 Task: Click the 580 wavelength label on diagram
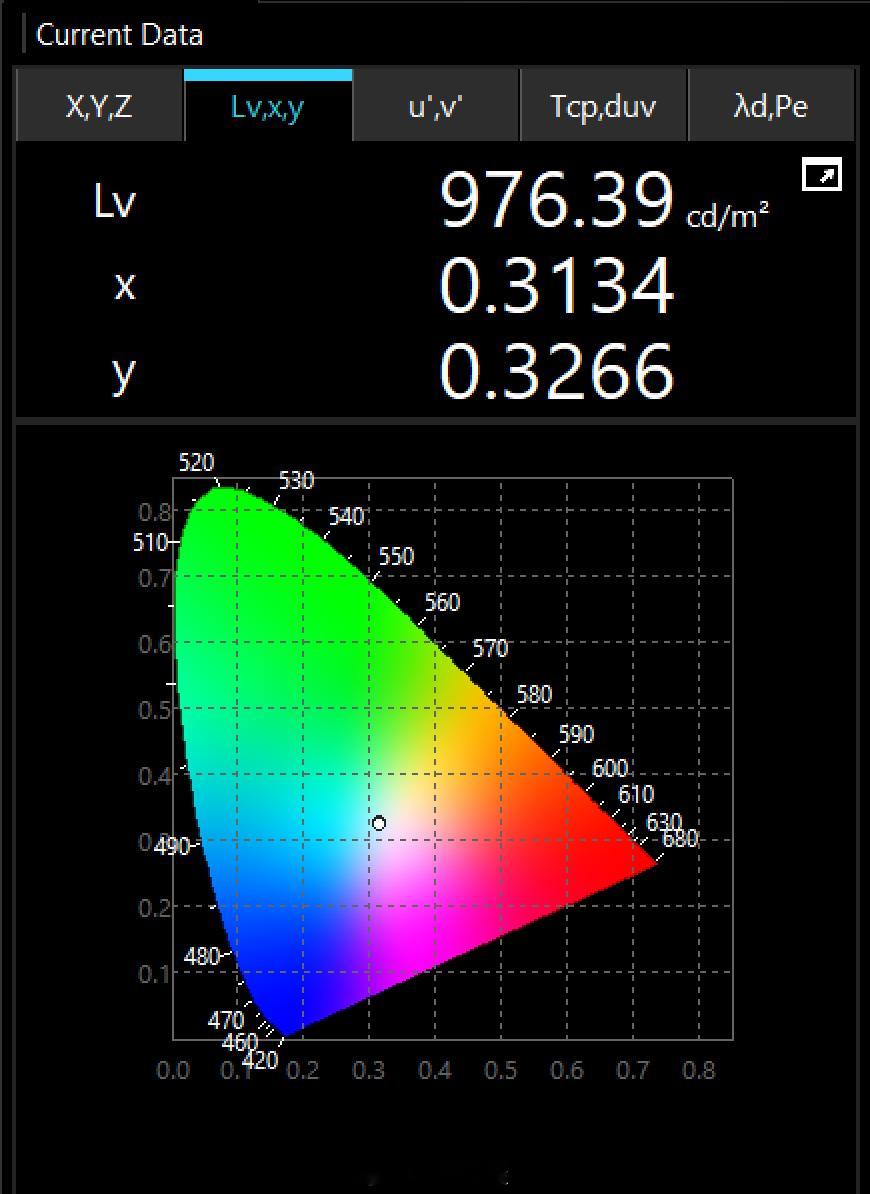tap(534, 694)
